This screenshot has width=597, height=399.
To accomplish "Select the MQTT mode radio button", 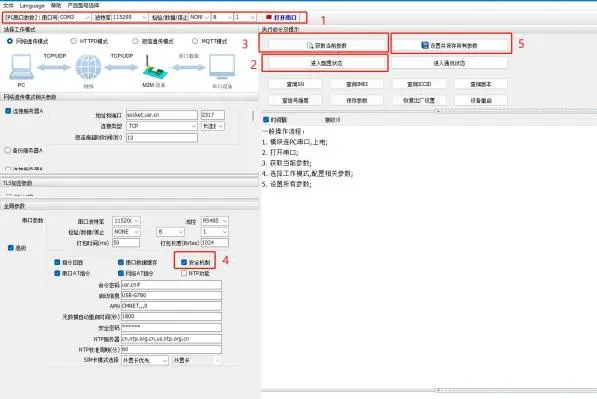I will (195, 41).
